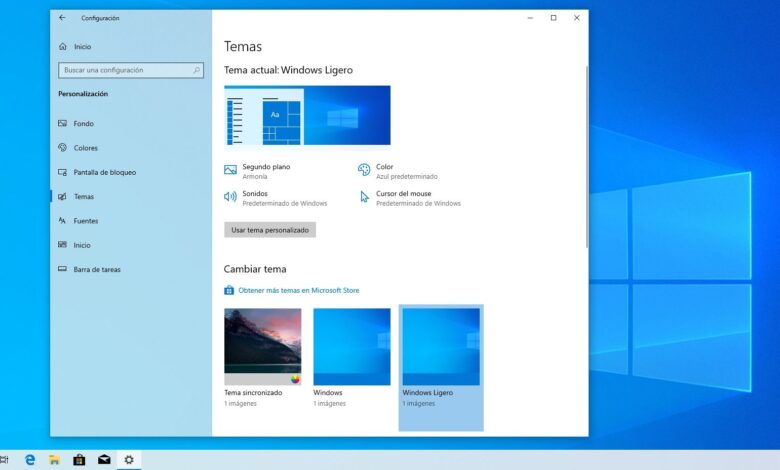
Task: Open the Fuentes settings page
Action: point(86,221)
